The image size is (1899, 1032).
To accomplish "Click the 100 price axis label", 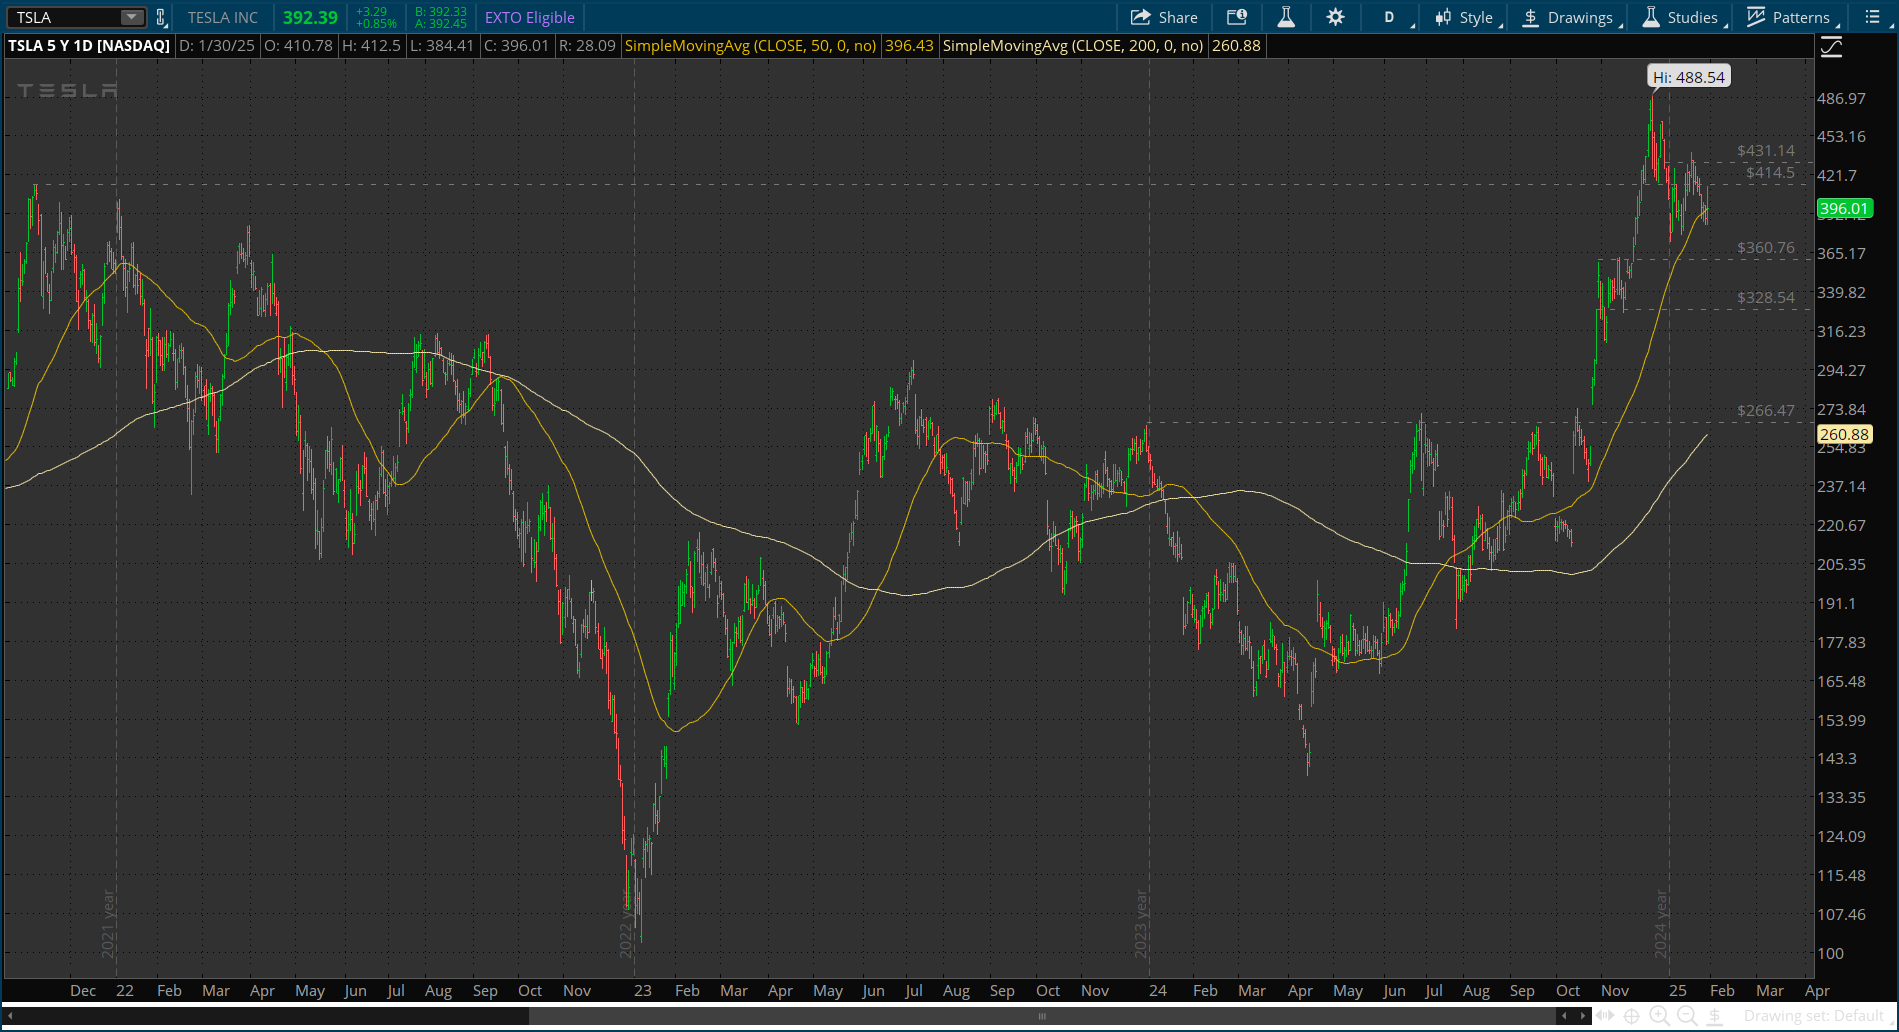I will [x=1830, y=953].
